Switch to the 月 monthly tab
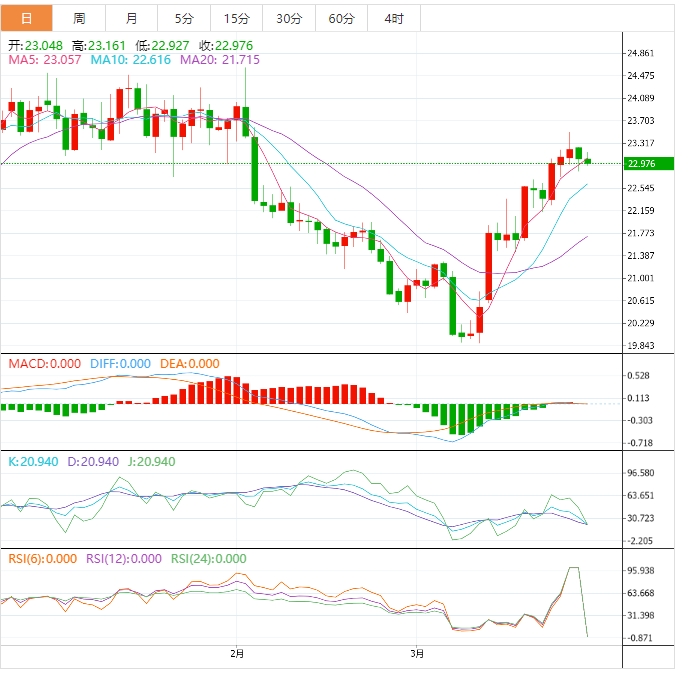The width and height of the screenshot is (677, 674). (x=131, y=18)
